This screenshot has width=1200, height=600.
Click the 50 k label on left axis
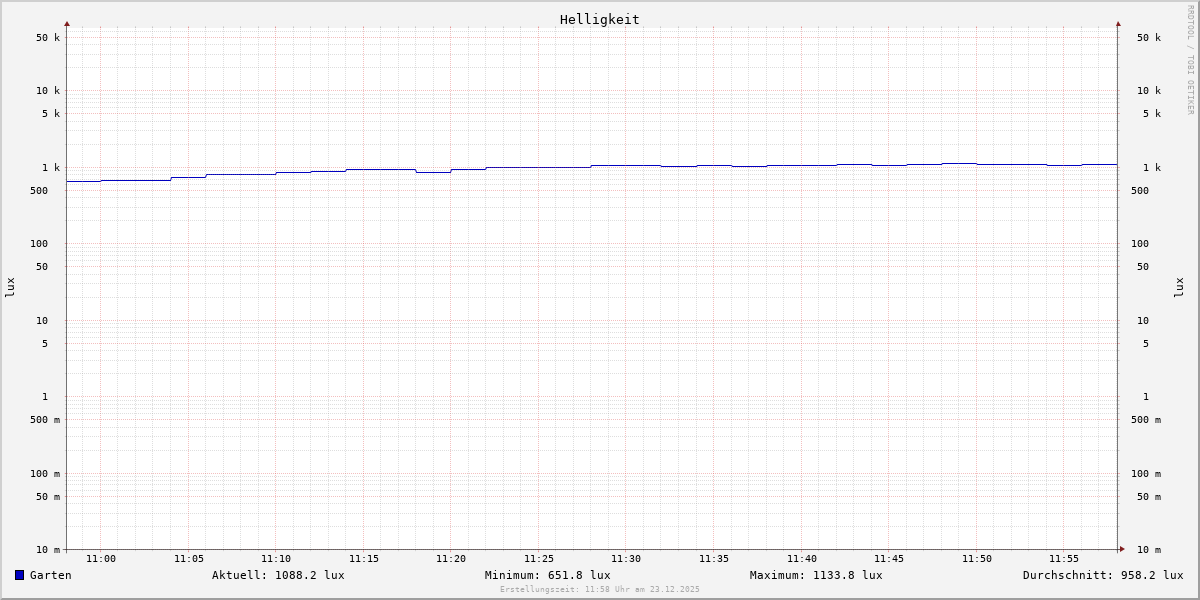tap(48, 38)
